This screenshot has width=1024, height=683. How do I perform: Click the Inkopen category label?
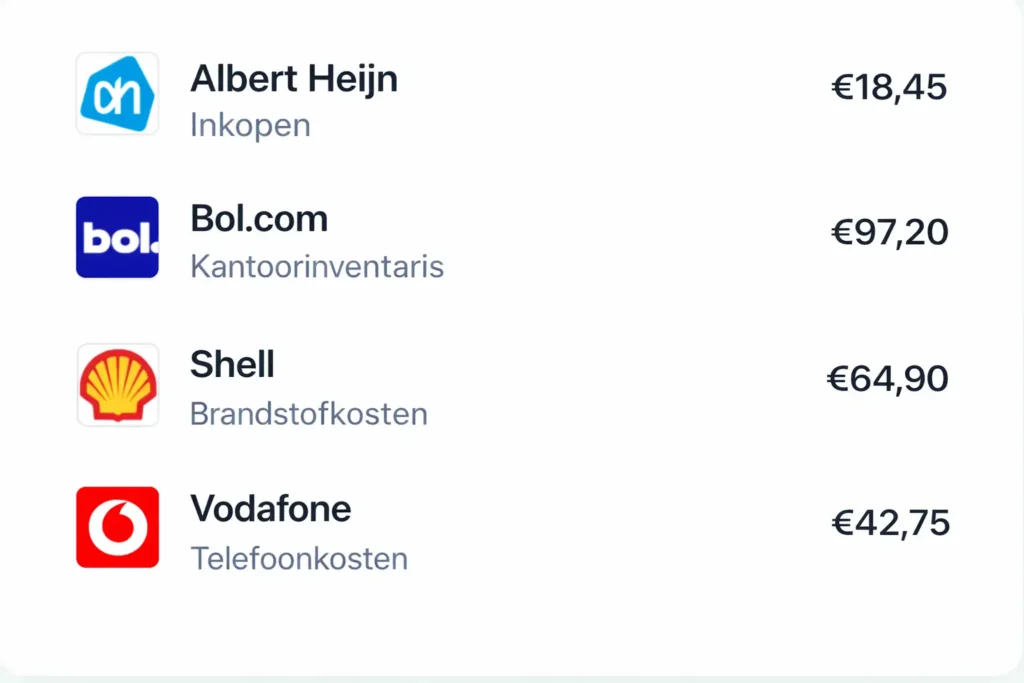(250, 126)
